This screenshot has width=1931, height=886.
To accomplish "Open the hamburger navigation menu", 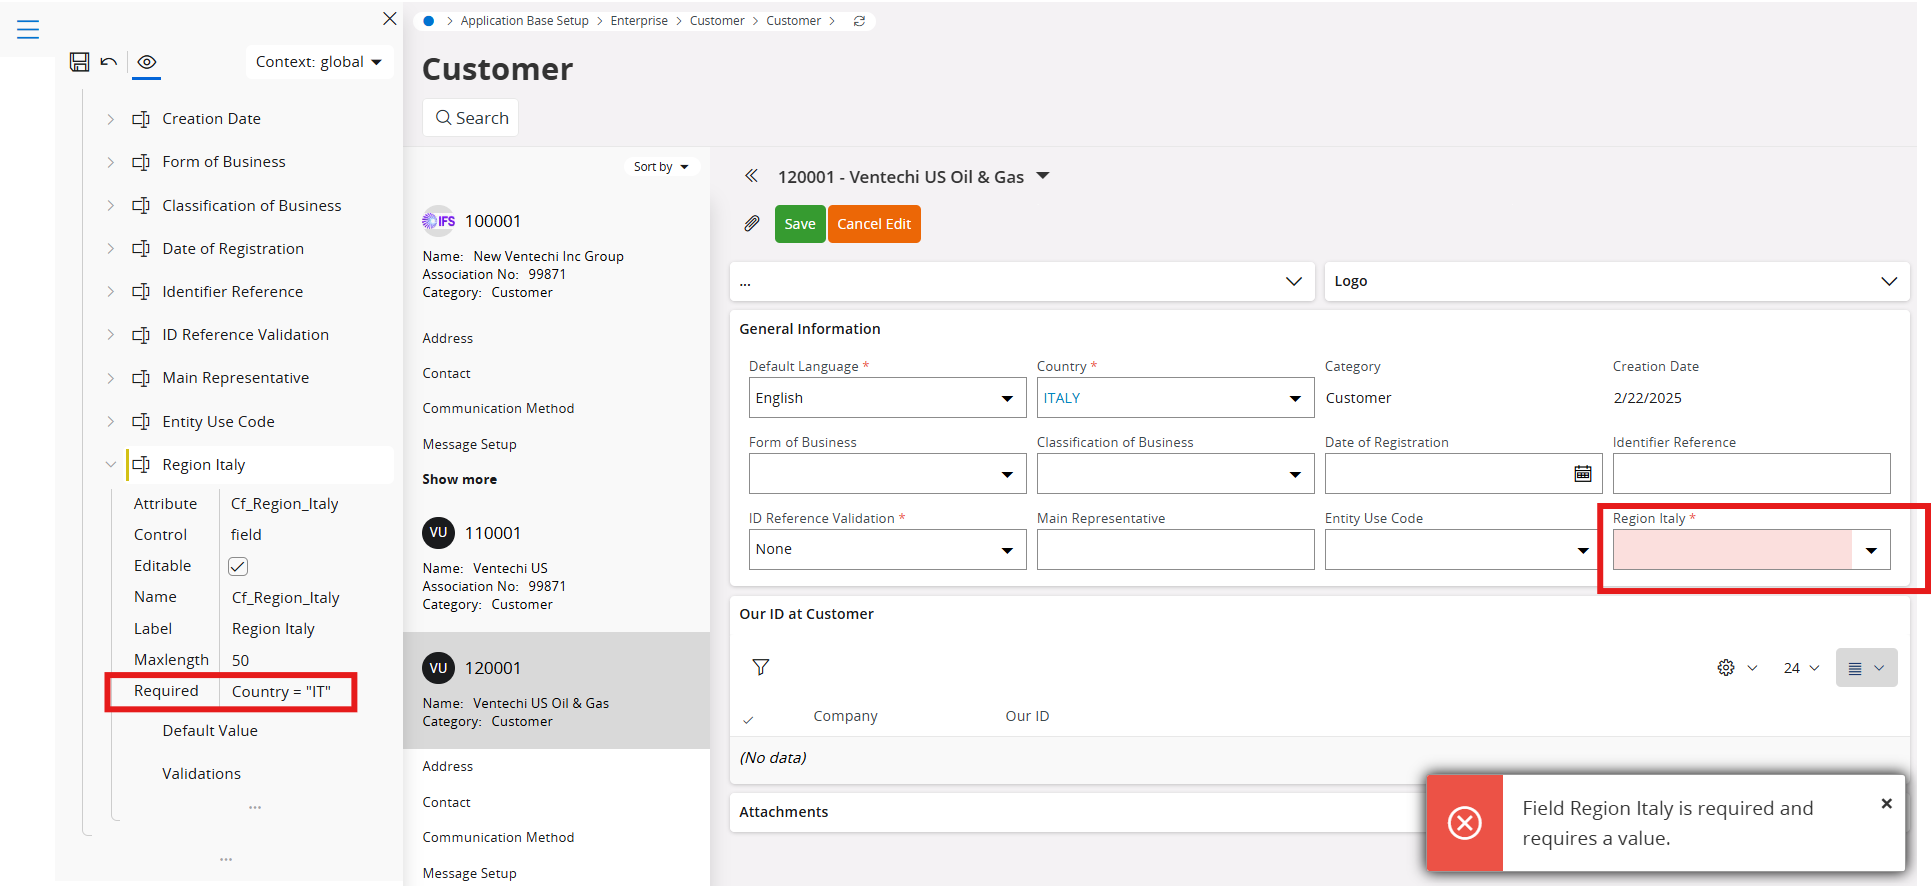I will pos(28,30).
